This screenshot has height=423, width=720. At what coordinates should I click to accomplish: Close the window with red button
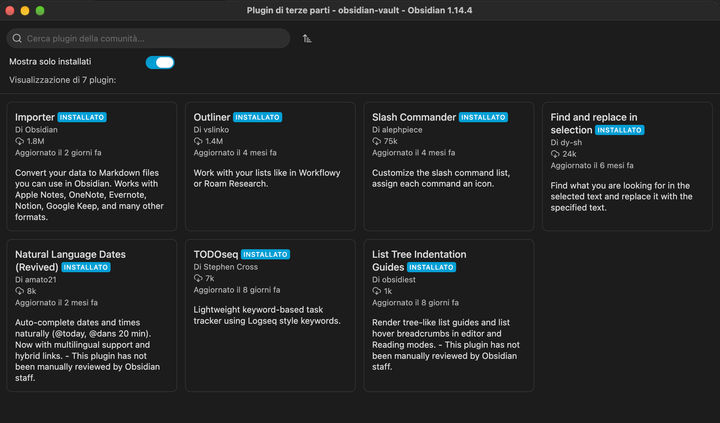pyautogui.click(x=10, y=10)
